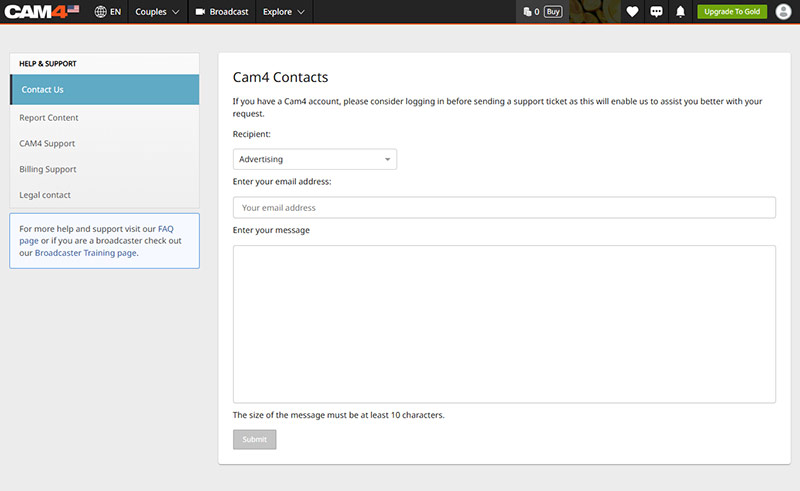Click the Broadcast camera button
The image size is (800, 491).
pos(222,12)
